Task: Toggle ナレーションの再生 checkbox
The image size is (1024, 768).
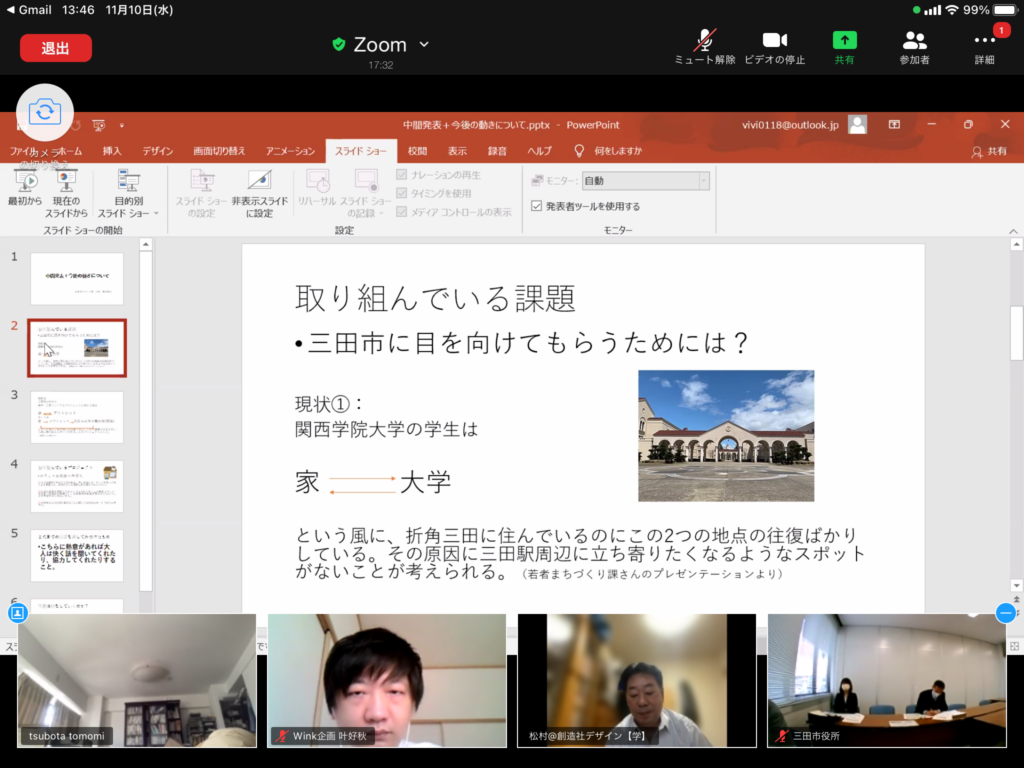Action: click(402, 175)
